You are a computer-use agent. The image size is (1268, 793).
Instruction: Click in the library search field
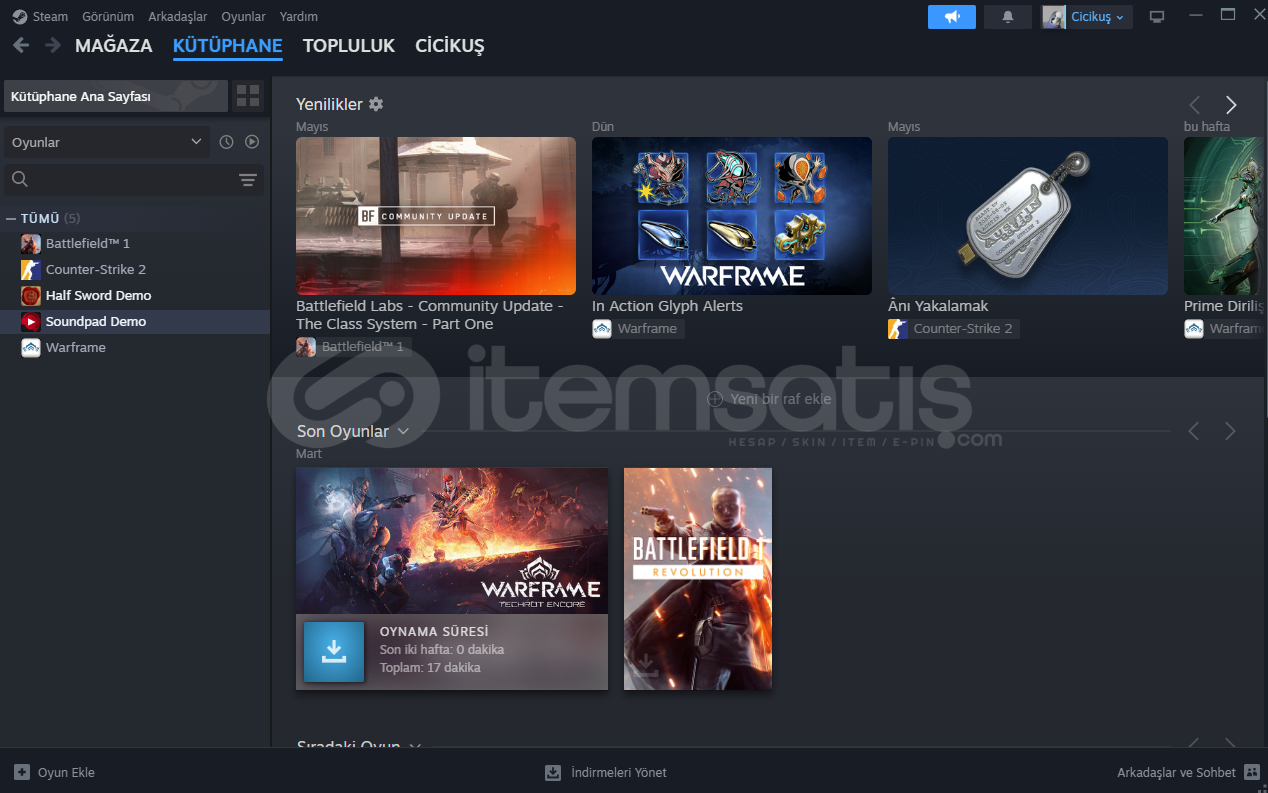click(133, 180)
